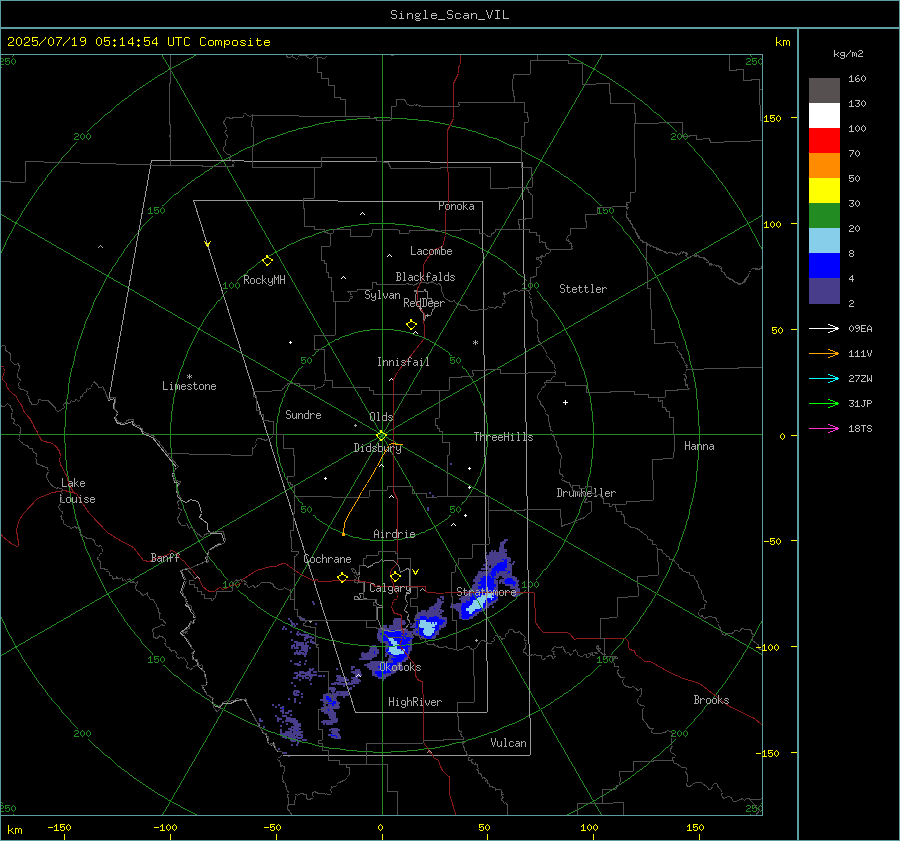This screenshot has width=900, height=841.
Task: Select yellow diamond marker below Cochrane
Action: click(x=342, y=577)
